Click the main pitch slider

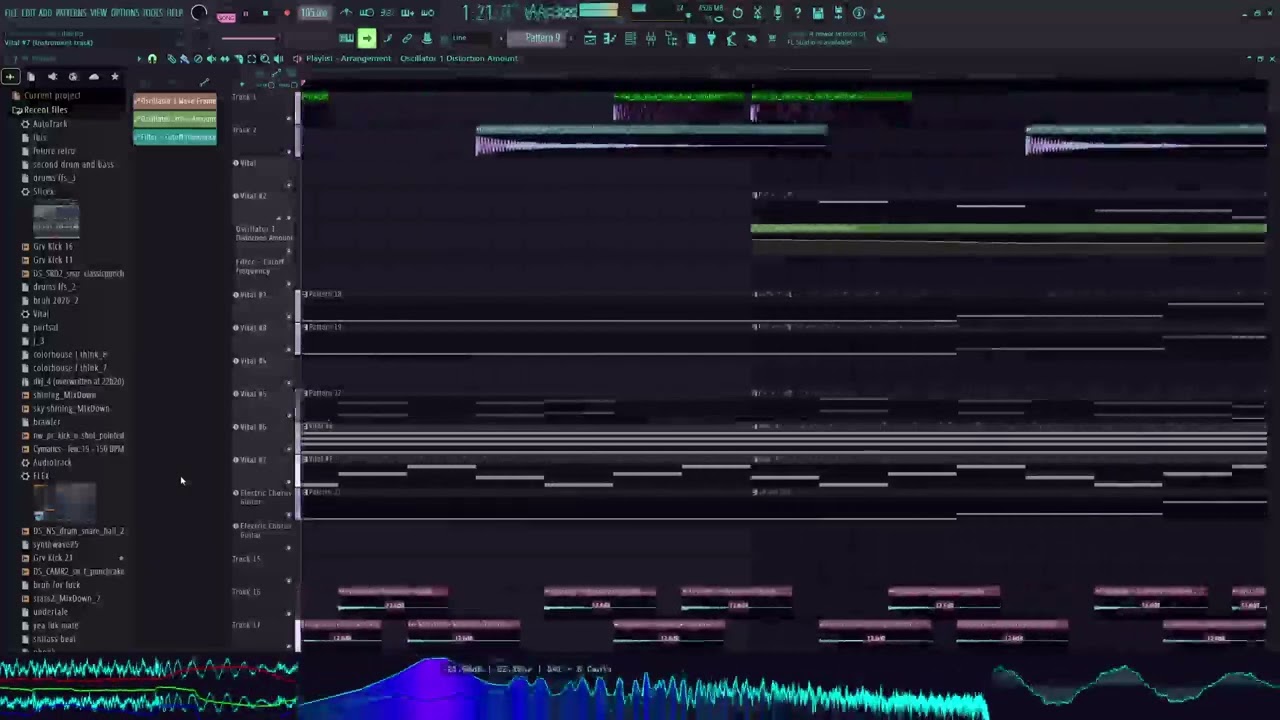point(250,38)
